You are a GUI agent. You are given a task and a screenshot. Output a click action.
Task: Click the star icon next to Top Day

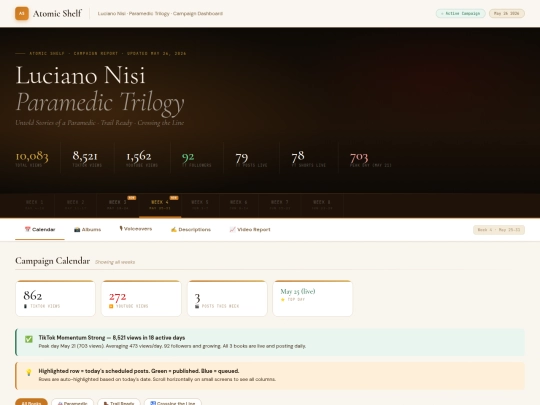283,300
